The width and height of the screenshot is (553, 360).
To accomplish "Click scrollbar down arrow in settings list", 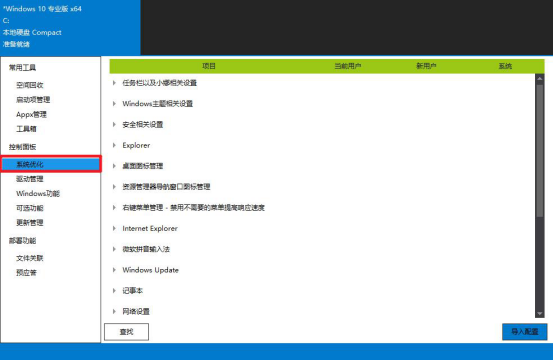I will point(540,313).
